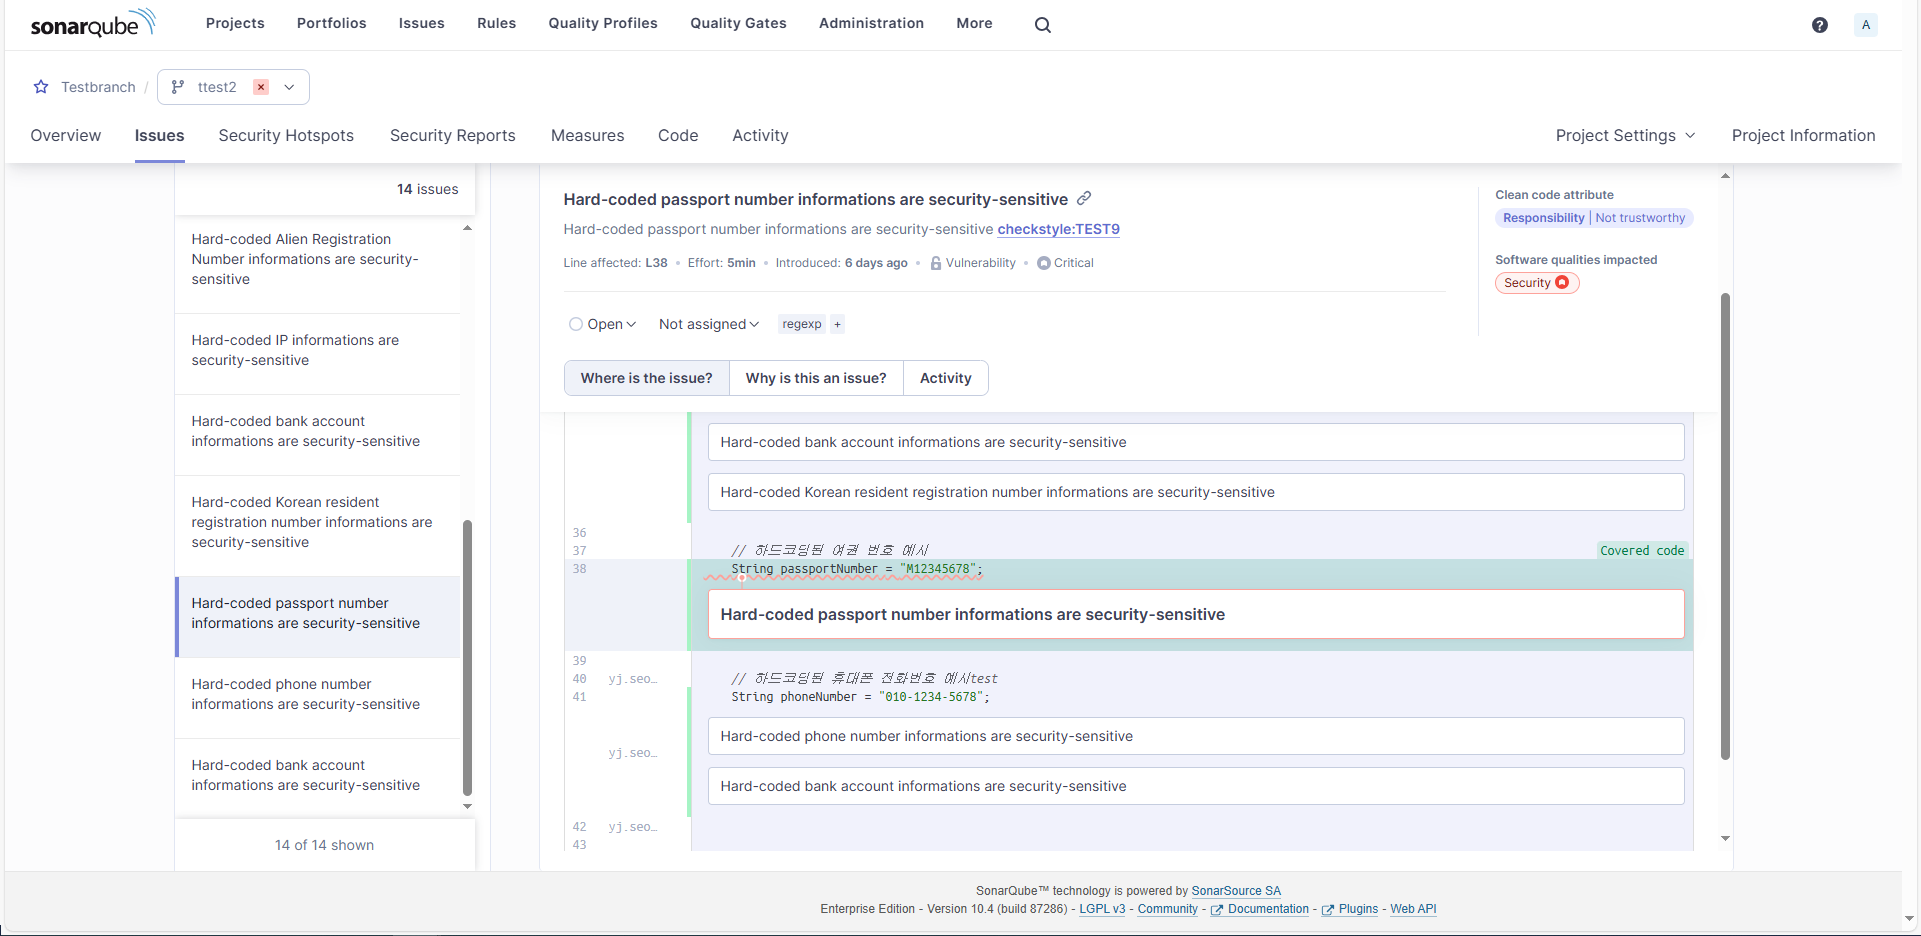Open the More menu in the top bar

pos(974,23)
